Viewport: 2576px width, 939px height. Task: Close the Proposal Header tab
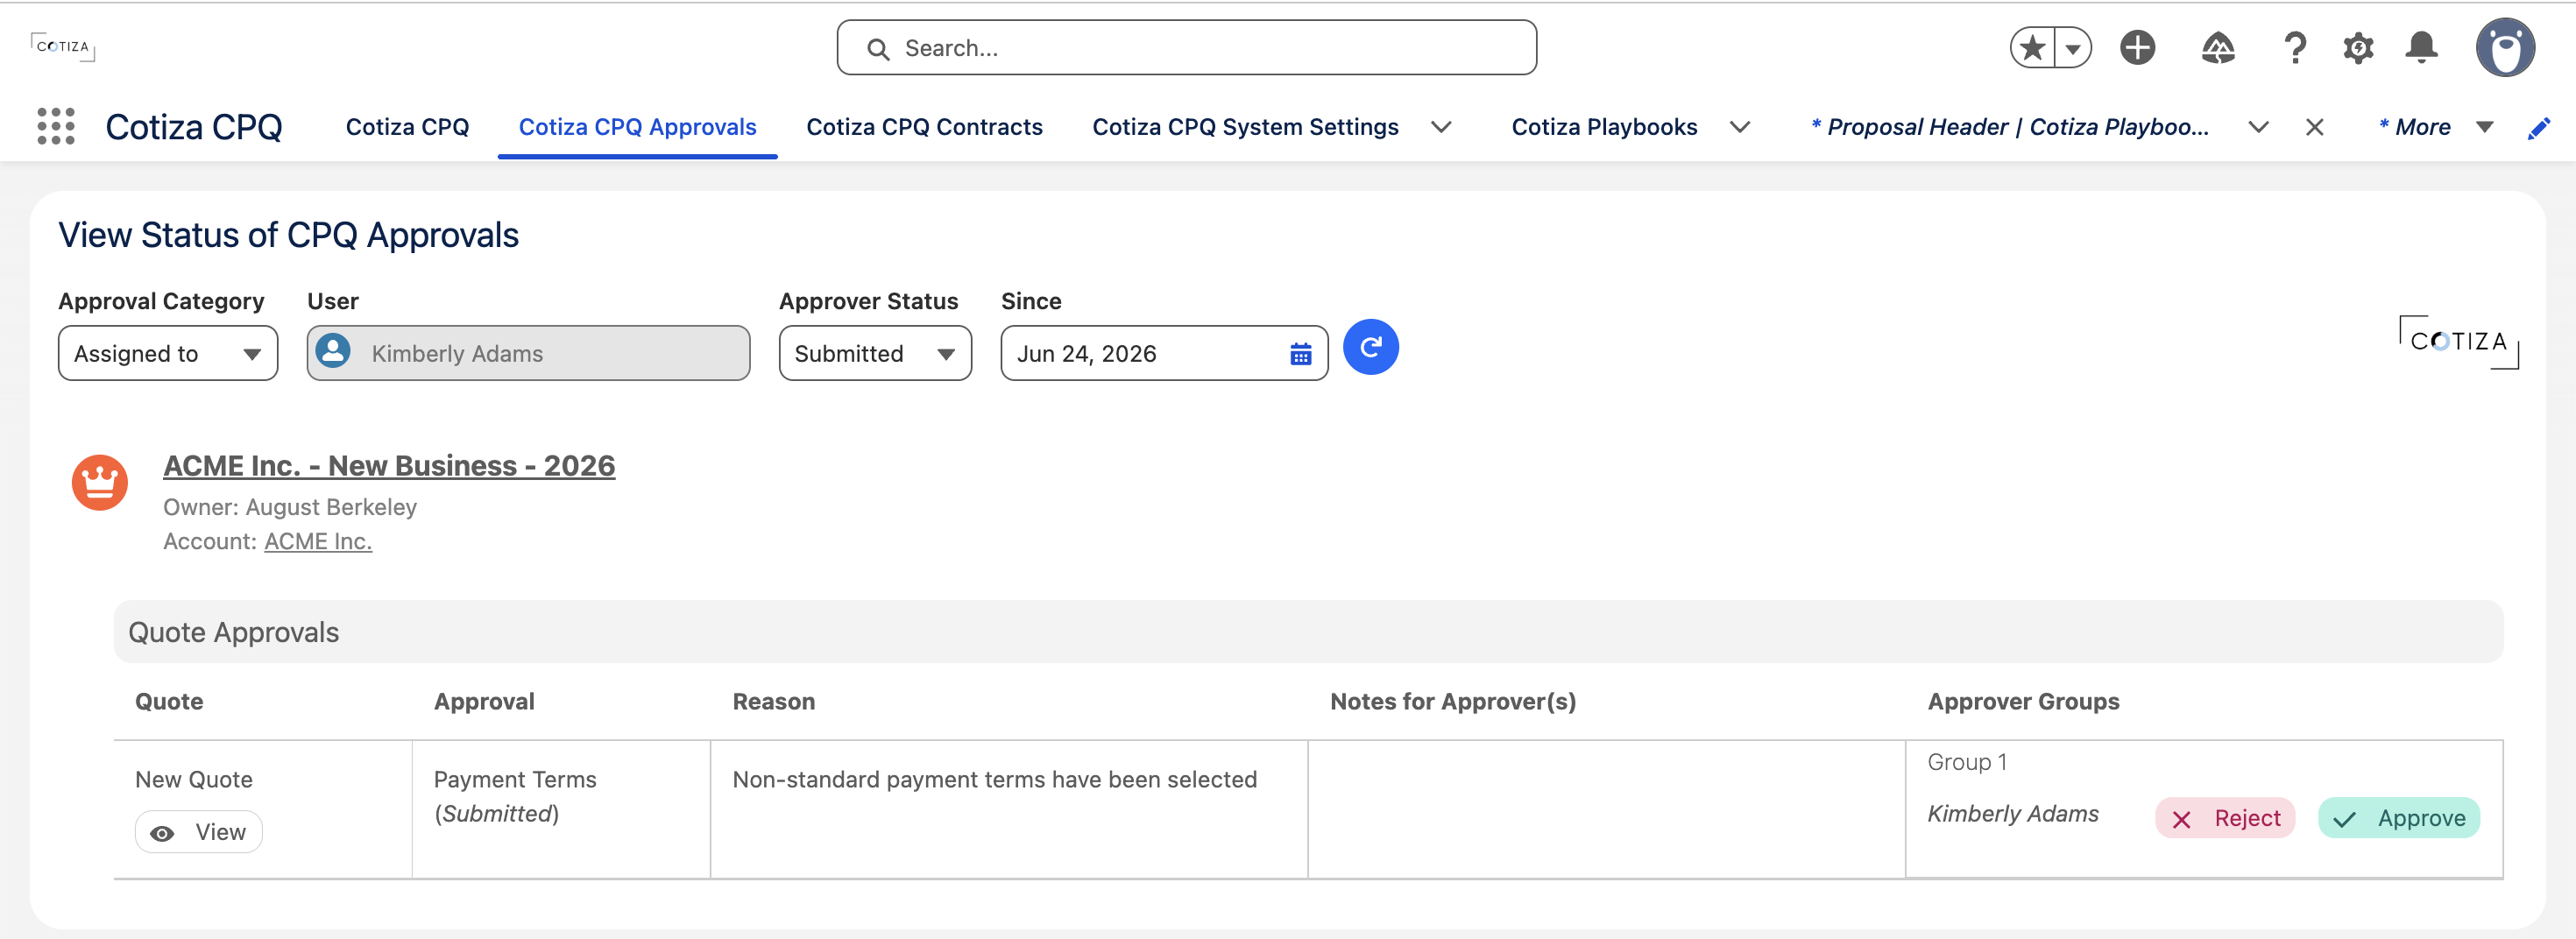pos(2314,127)
